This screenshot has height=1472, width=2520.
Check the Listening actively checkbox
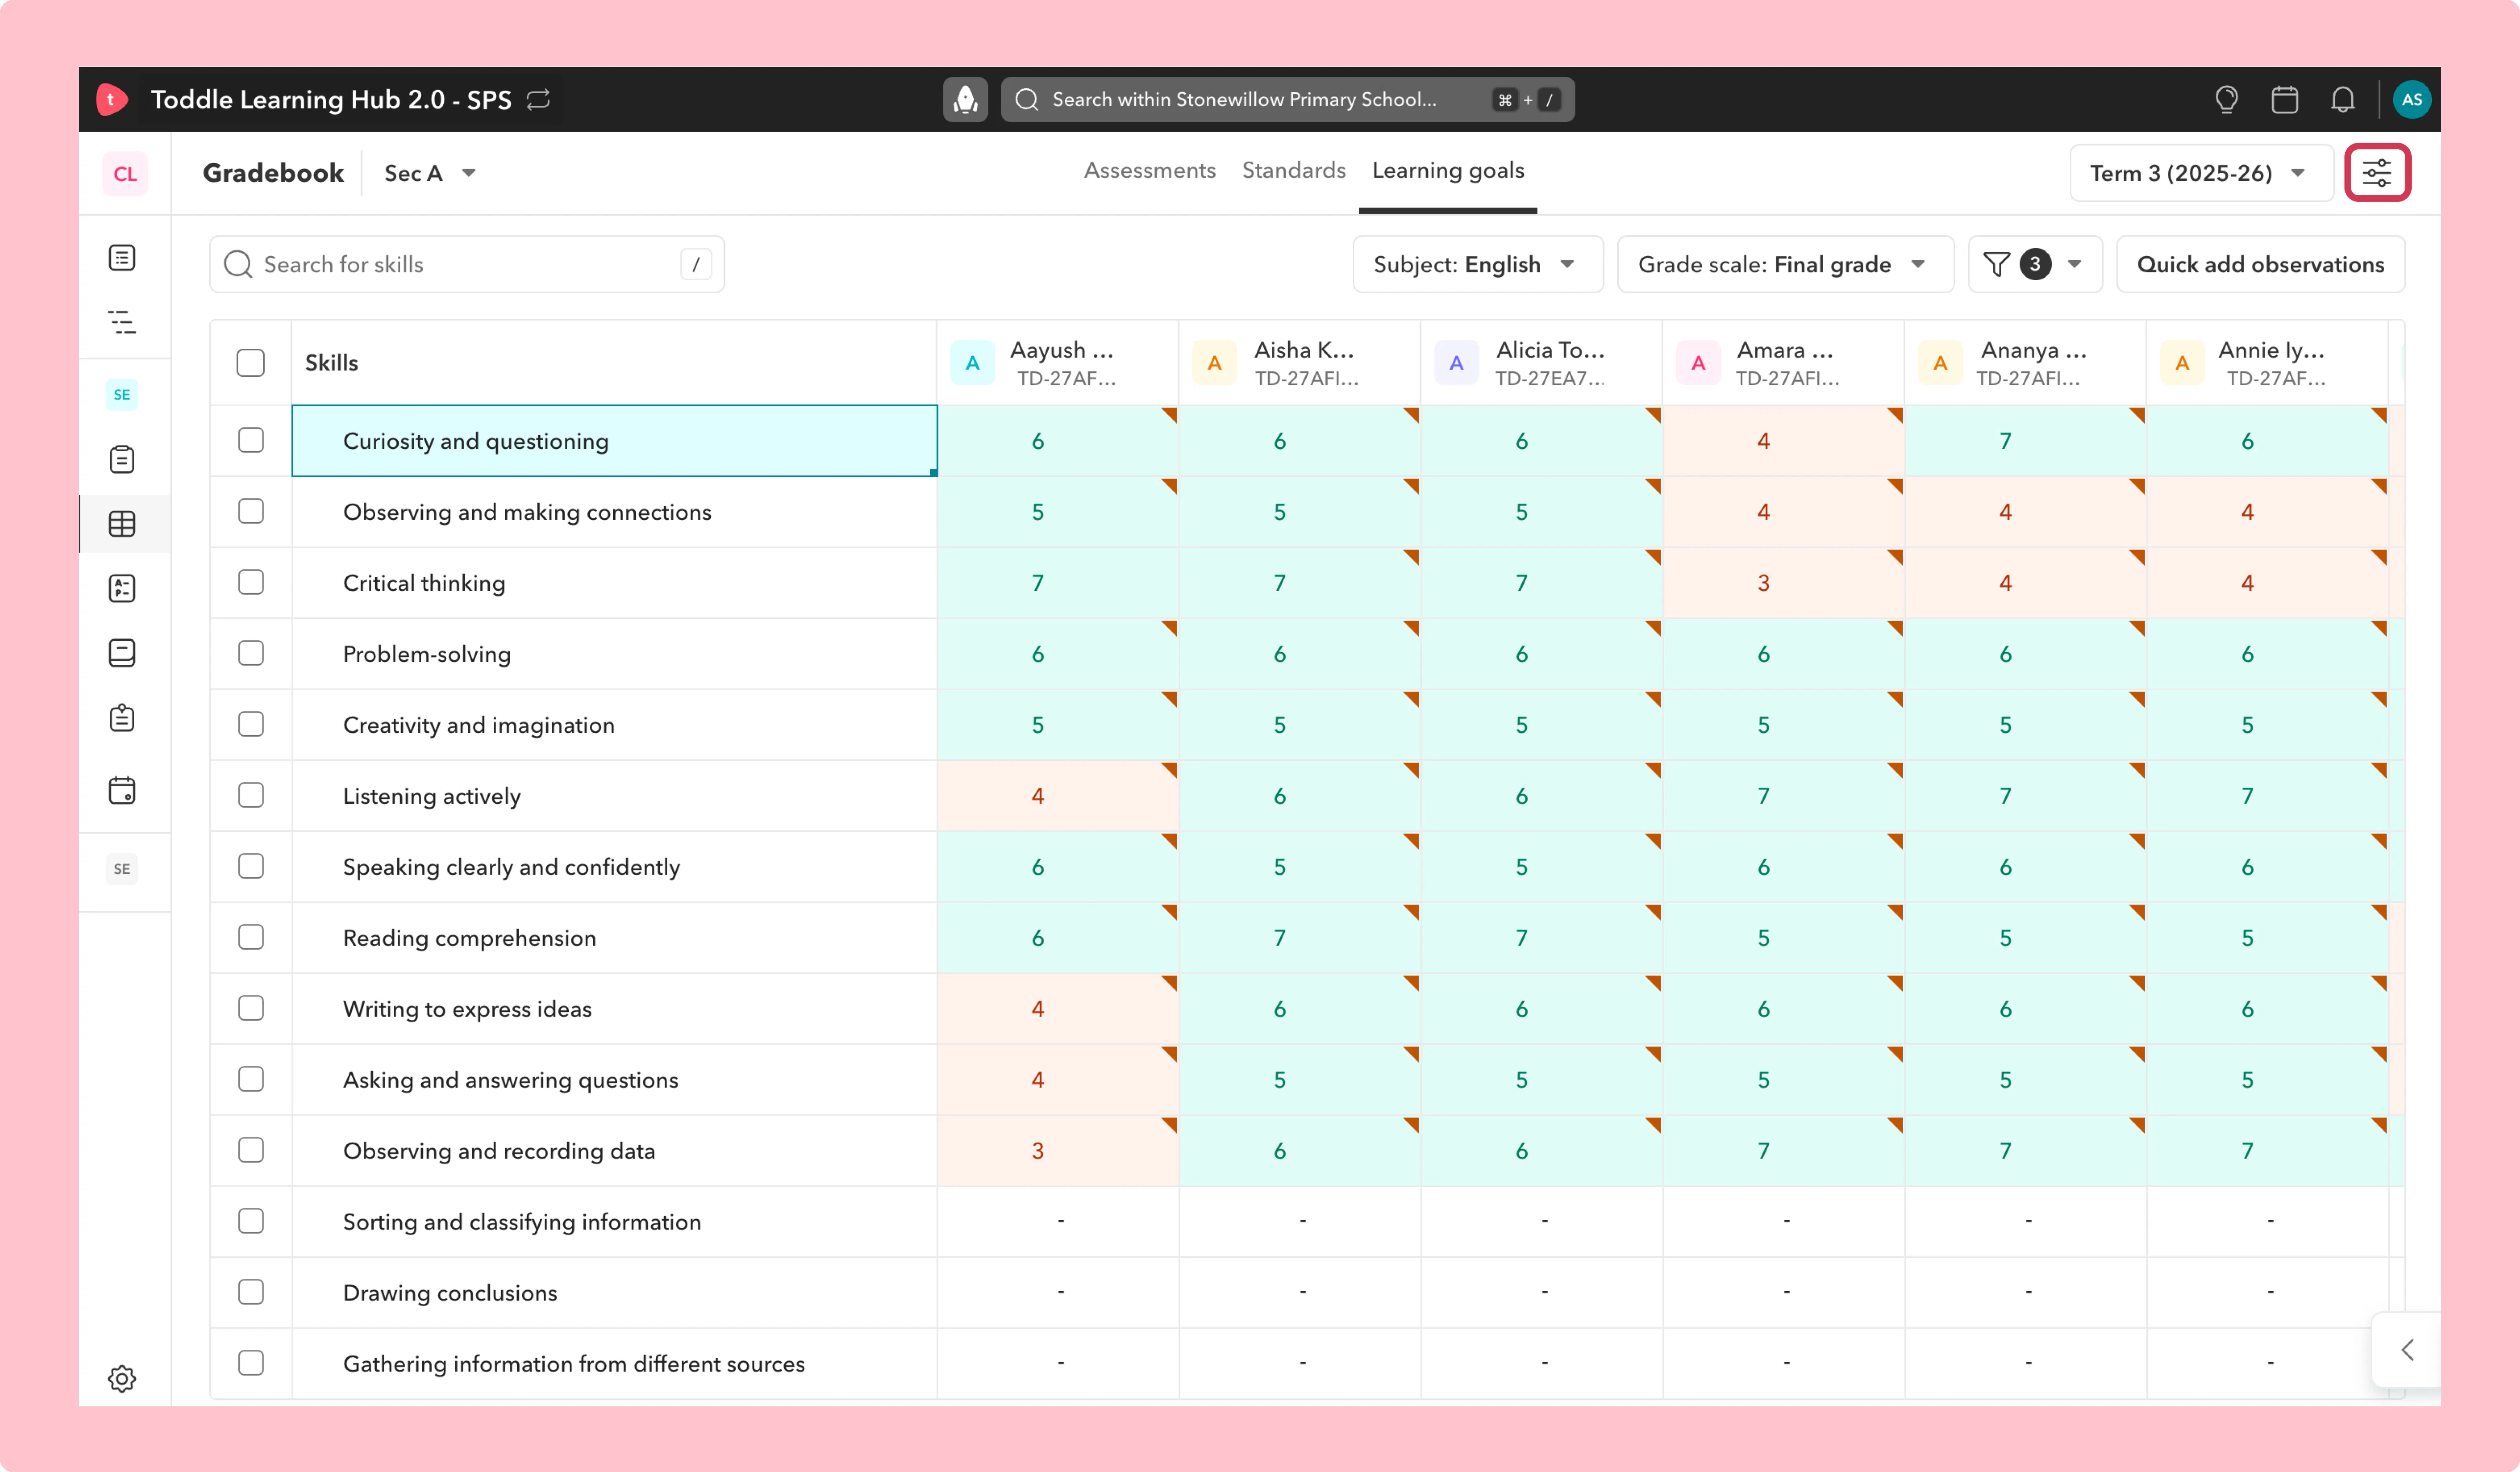click(x=251, y=795)
